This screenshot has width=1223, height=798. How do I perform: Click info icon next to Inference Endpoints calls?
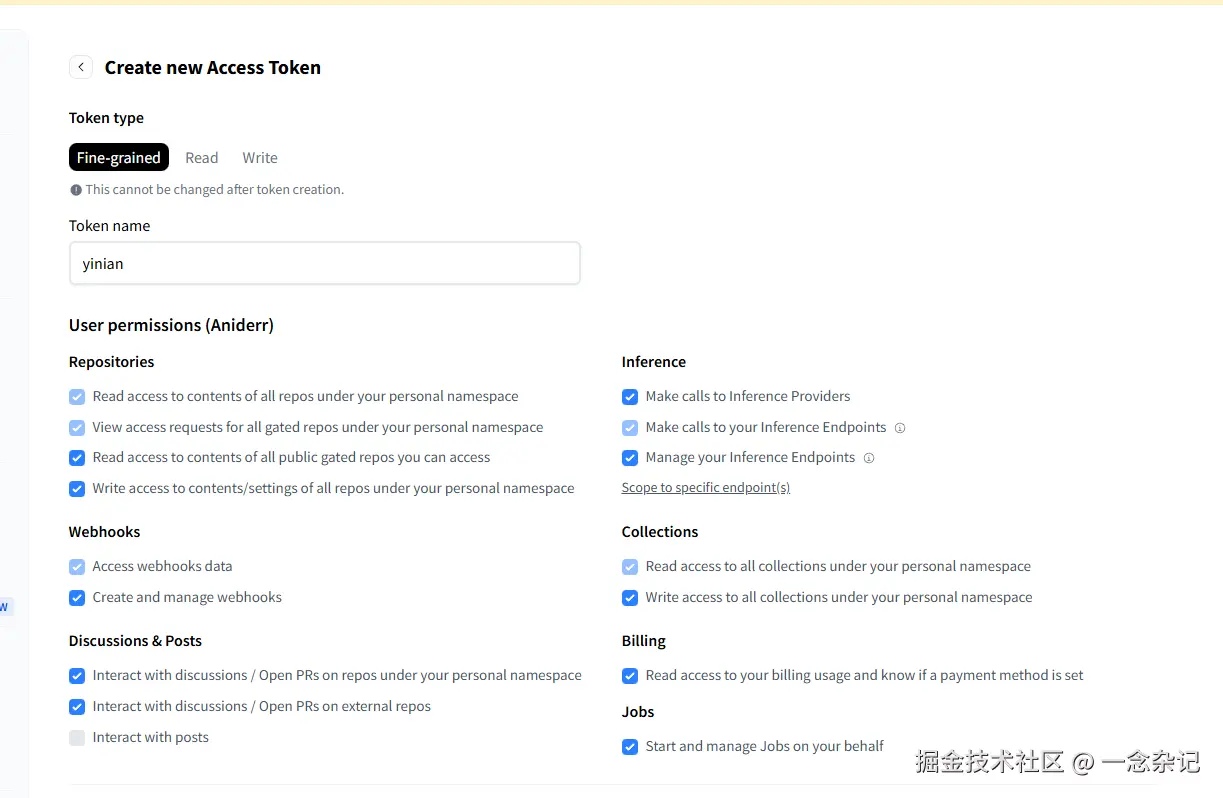tap(900, 428)
